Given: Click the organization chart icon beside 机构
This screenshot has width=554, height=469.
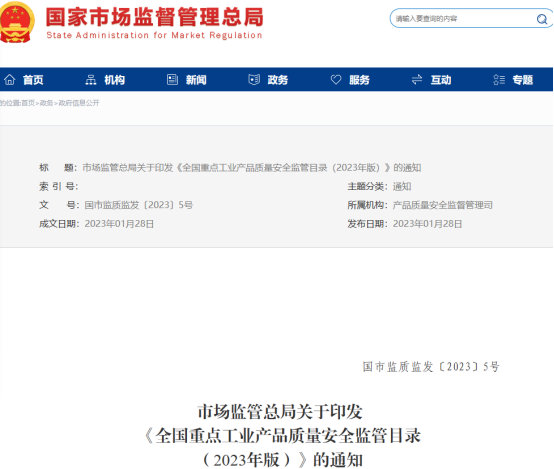Looking at the screenshot, I should [91, 80].
